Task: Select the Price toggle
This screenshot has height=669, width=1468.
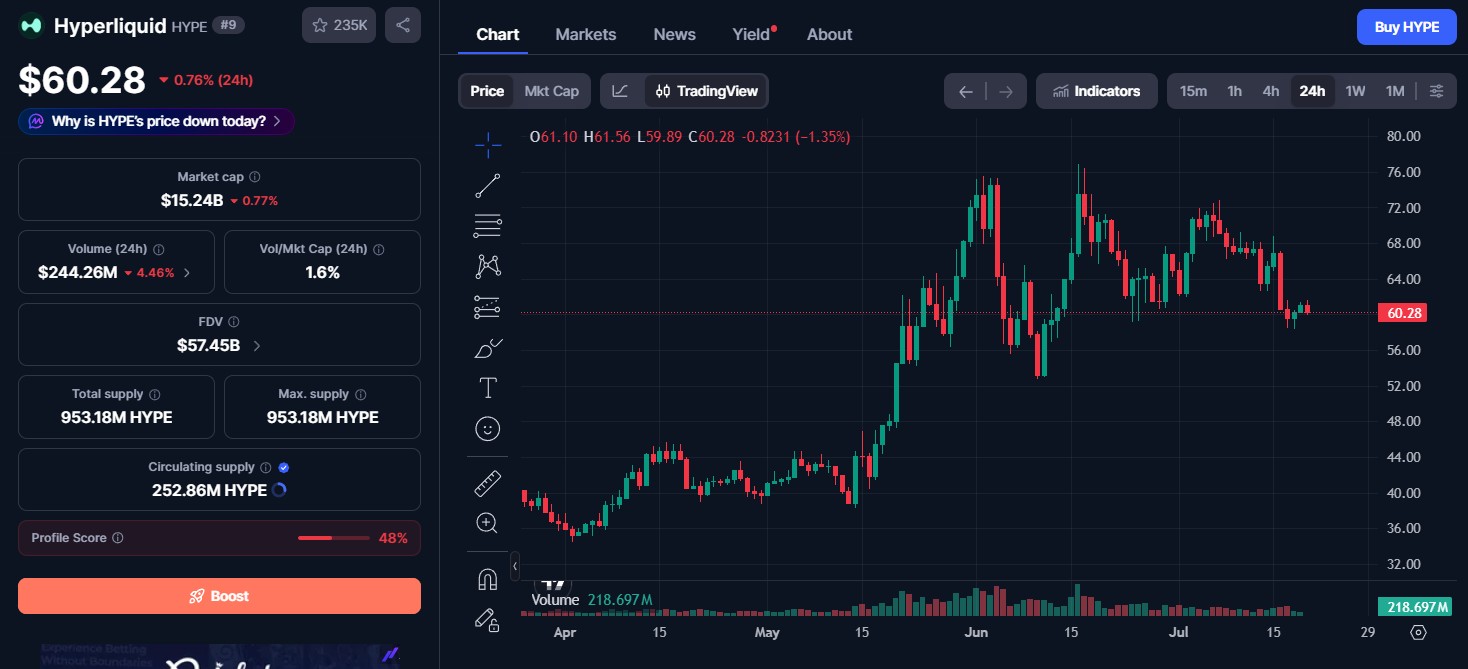Action: (x=487, y=91)
